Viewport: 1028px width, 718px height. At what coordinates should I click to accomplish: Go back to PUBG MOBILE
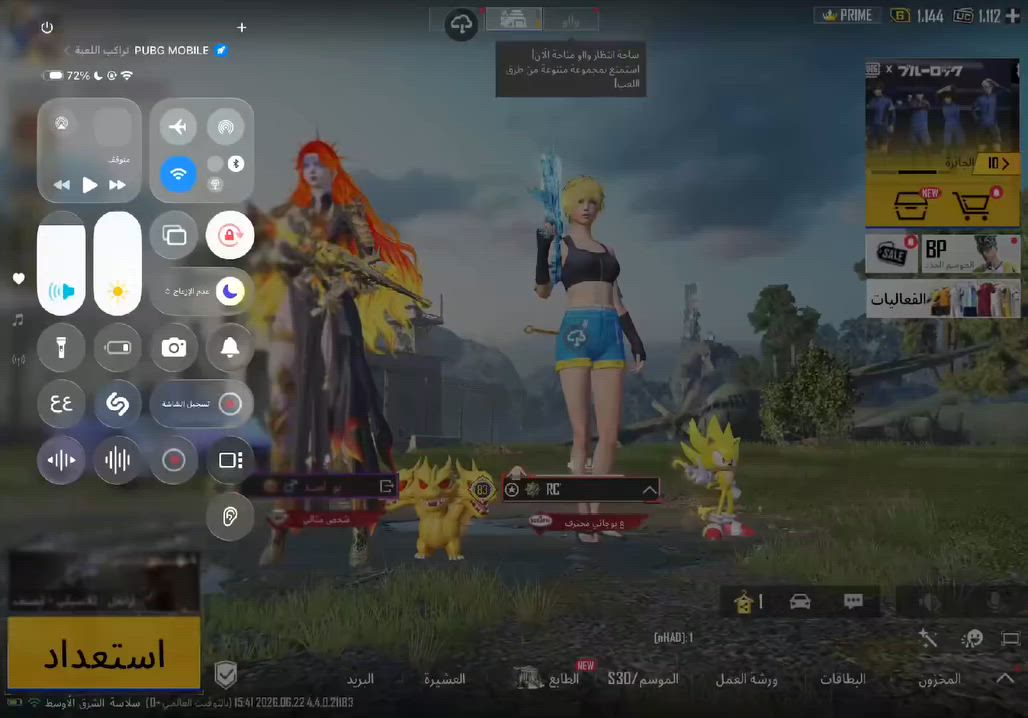tap(146, 50)
